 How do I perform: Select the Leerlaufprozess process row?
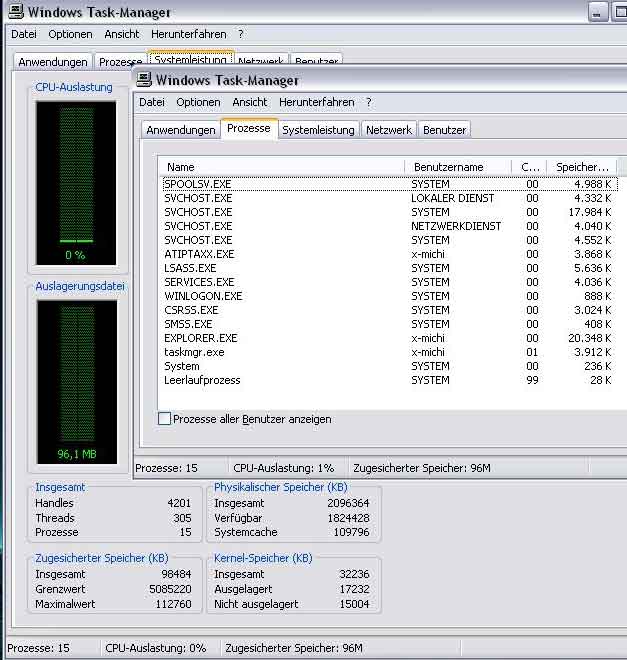tap(390, 380)
